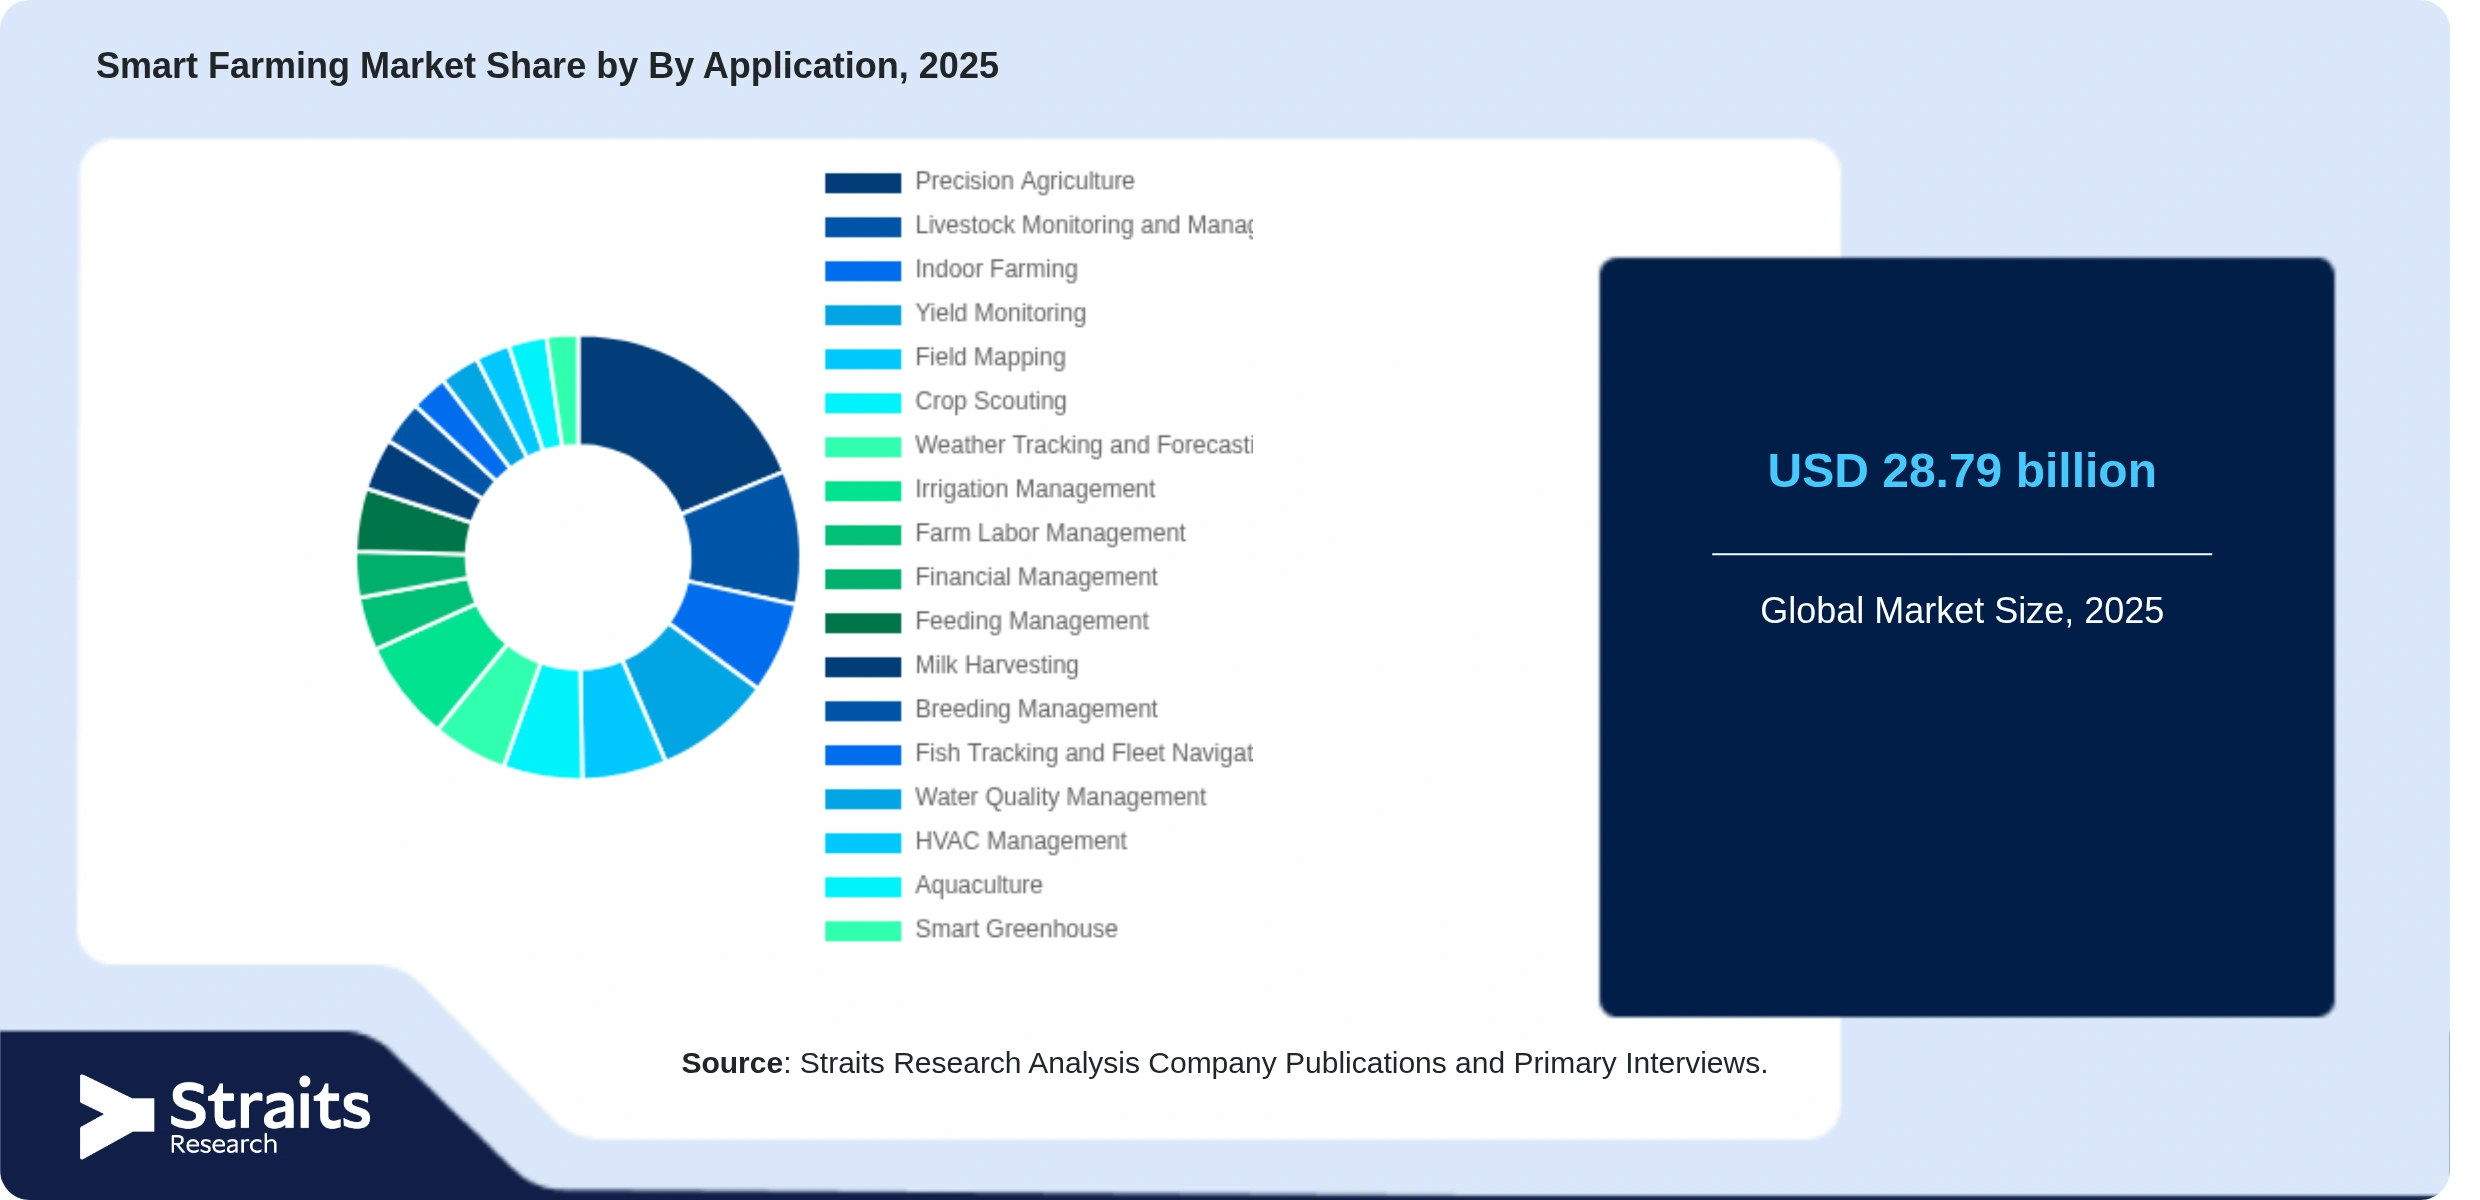This screenshot has width=2480, height=1200.
Task: Click the Weather Tracking and Forecasting legend item
Action: click(1038, 446)
